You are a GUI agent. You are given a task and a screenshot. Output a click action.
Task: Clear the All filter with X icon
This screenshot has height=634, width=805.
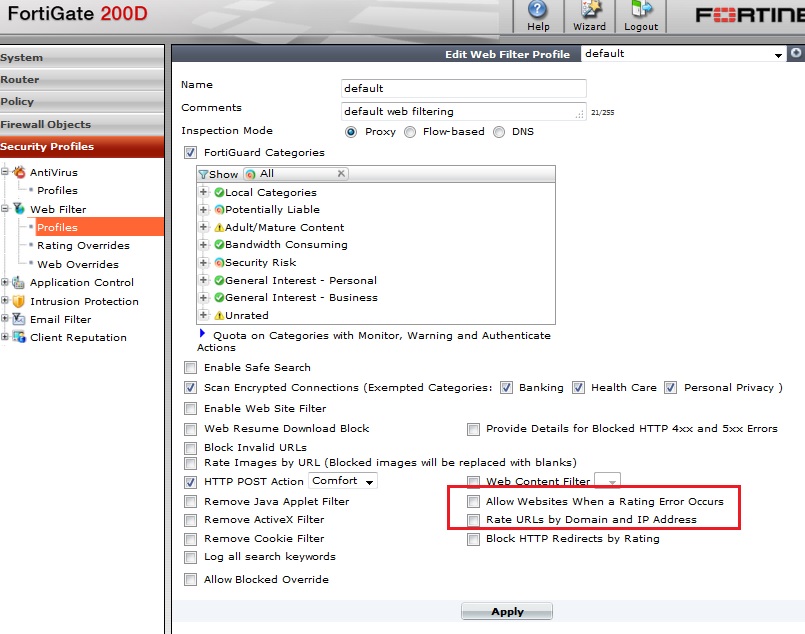click(341, 174)
